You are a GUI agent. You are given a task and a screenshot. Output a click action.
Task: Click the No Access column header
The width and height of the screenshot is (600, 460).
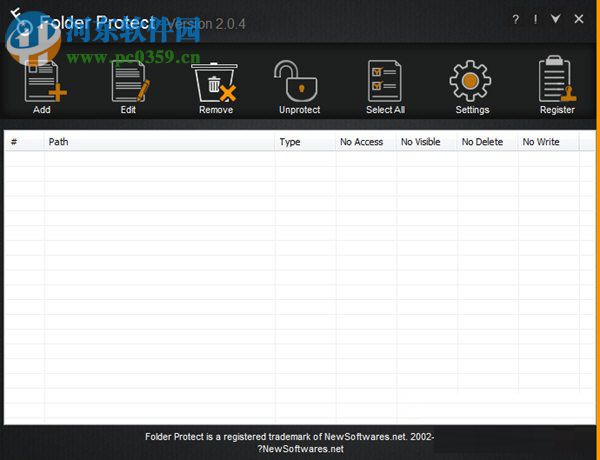click(366, 142)
